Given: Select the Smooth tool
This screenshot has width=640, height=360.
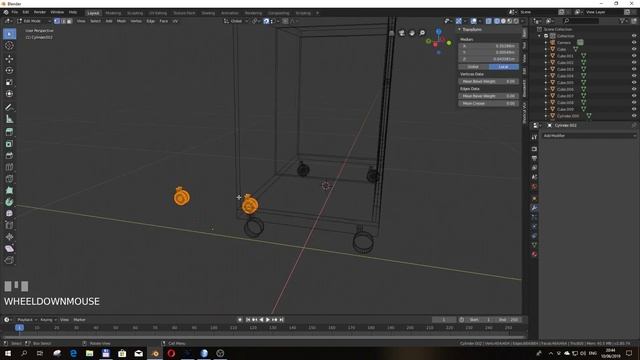Looking at the screenshot, I should tap(9, 213).
